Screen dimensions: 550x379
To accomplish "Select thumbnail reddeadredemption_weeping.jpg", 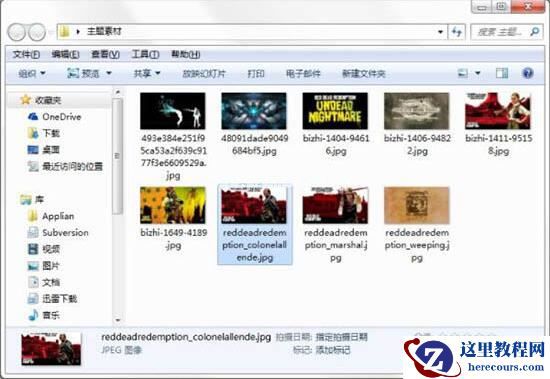I will coord(417,205).
